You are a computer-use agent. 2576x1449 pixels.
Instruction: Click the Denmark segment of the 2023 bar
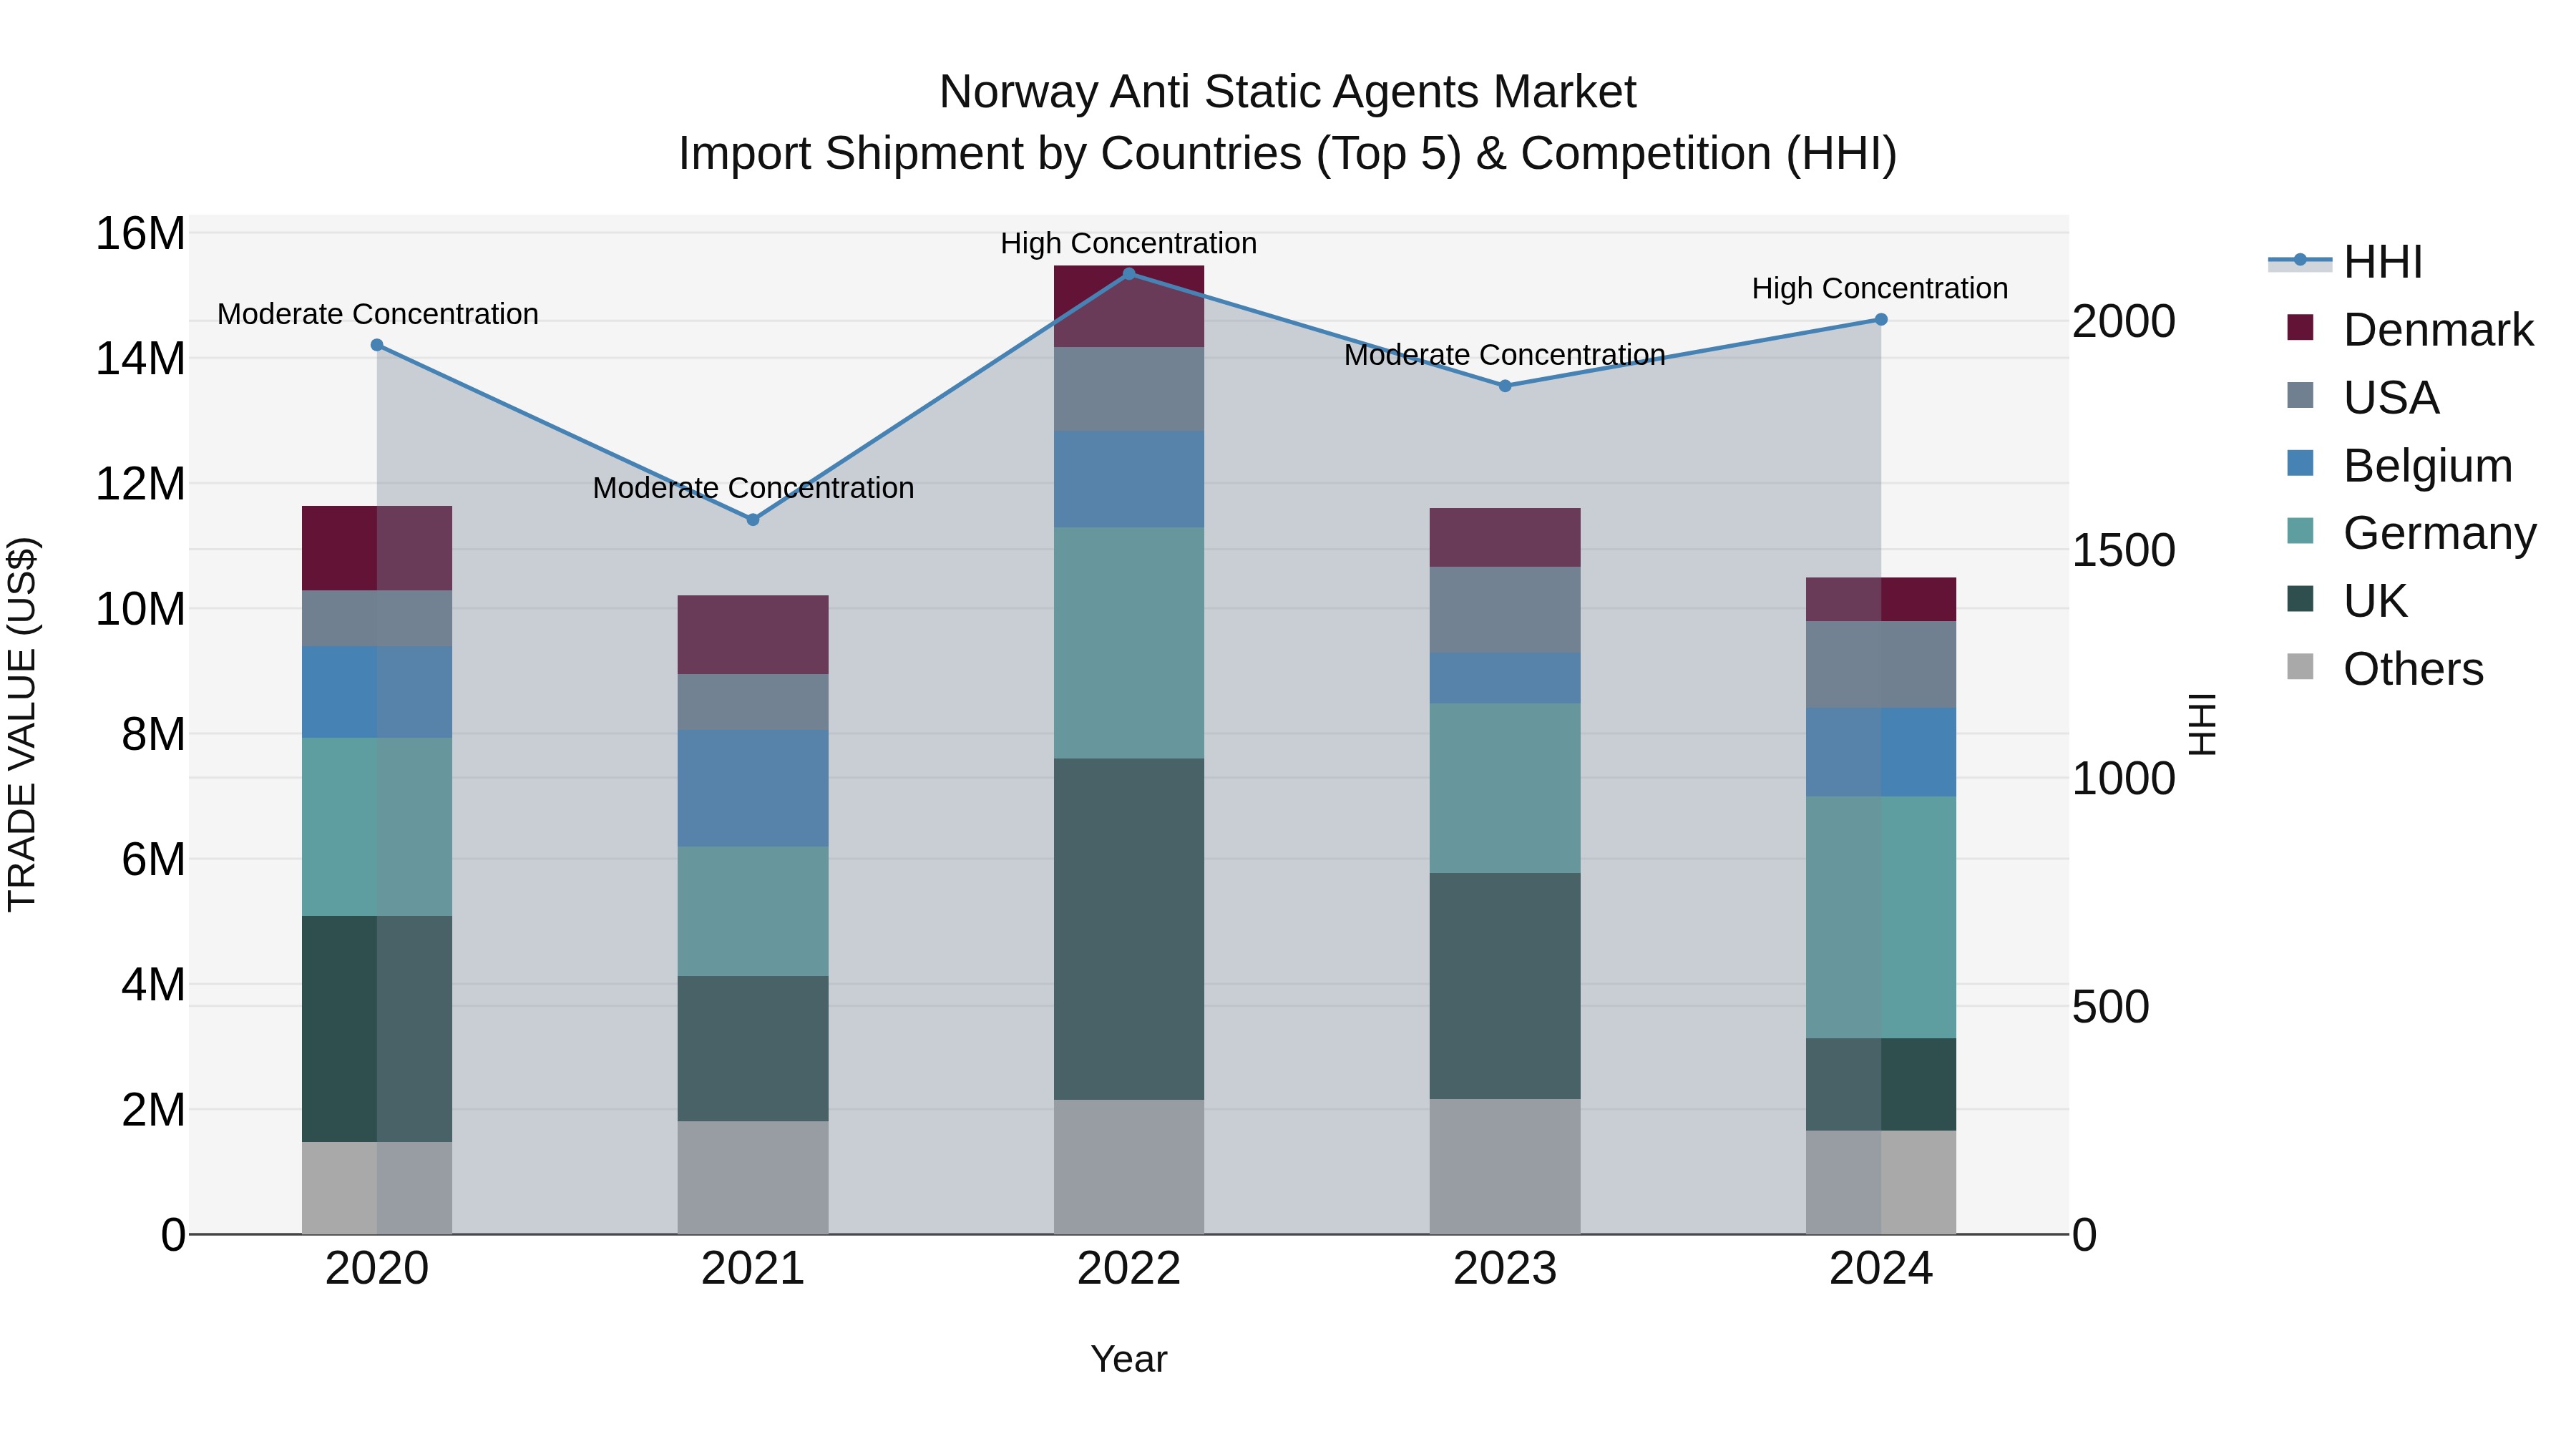(x=1505, y=537)
